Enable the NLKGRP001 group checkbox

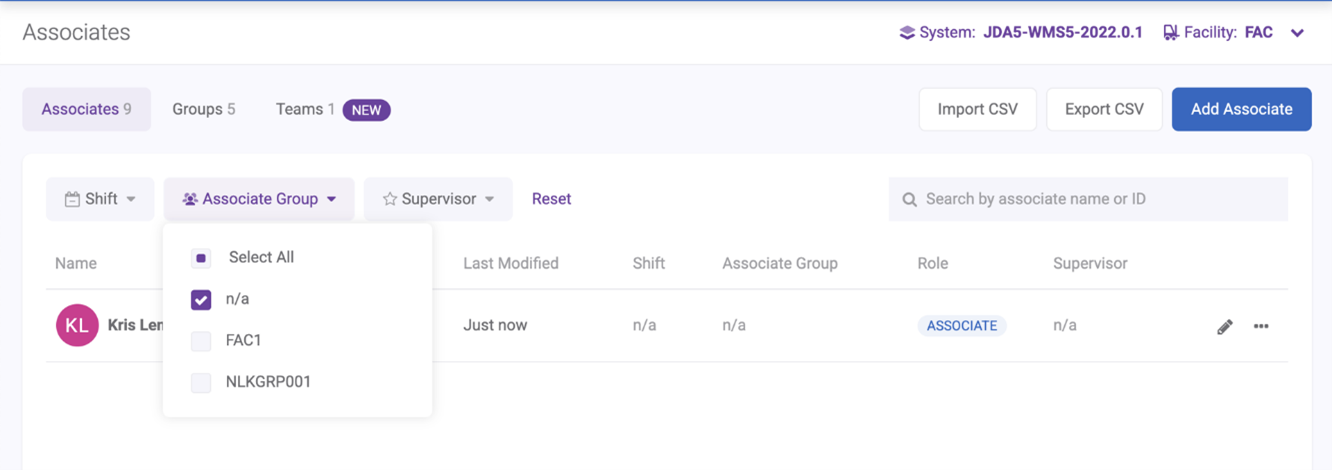[201, 382]
